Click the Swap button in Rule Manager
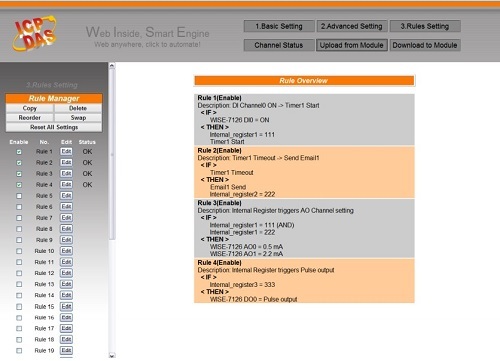Image resolution: width=500 pixels, height=361 pixels. [x=78, y=118]
